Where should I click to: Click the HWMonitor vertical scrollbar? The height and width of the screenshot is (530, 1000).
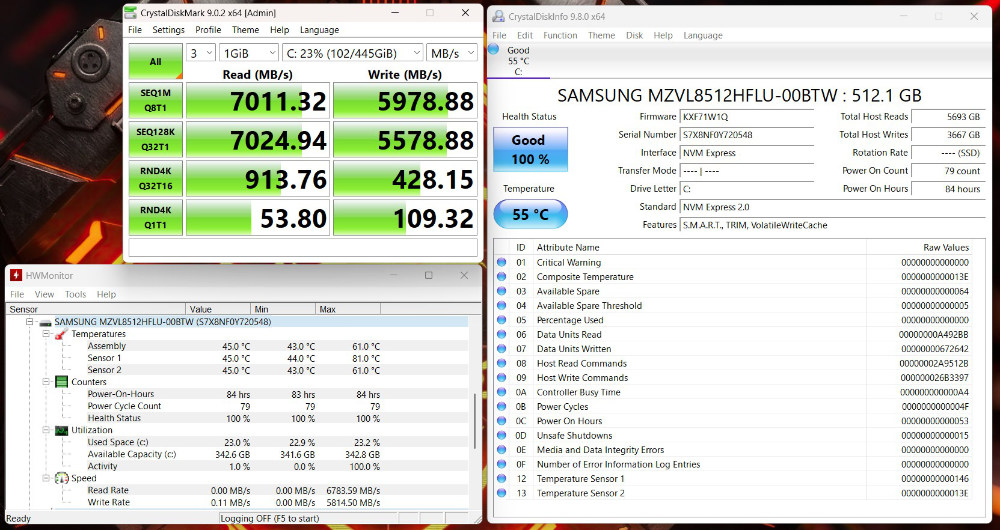[x=474, y=420]
